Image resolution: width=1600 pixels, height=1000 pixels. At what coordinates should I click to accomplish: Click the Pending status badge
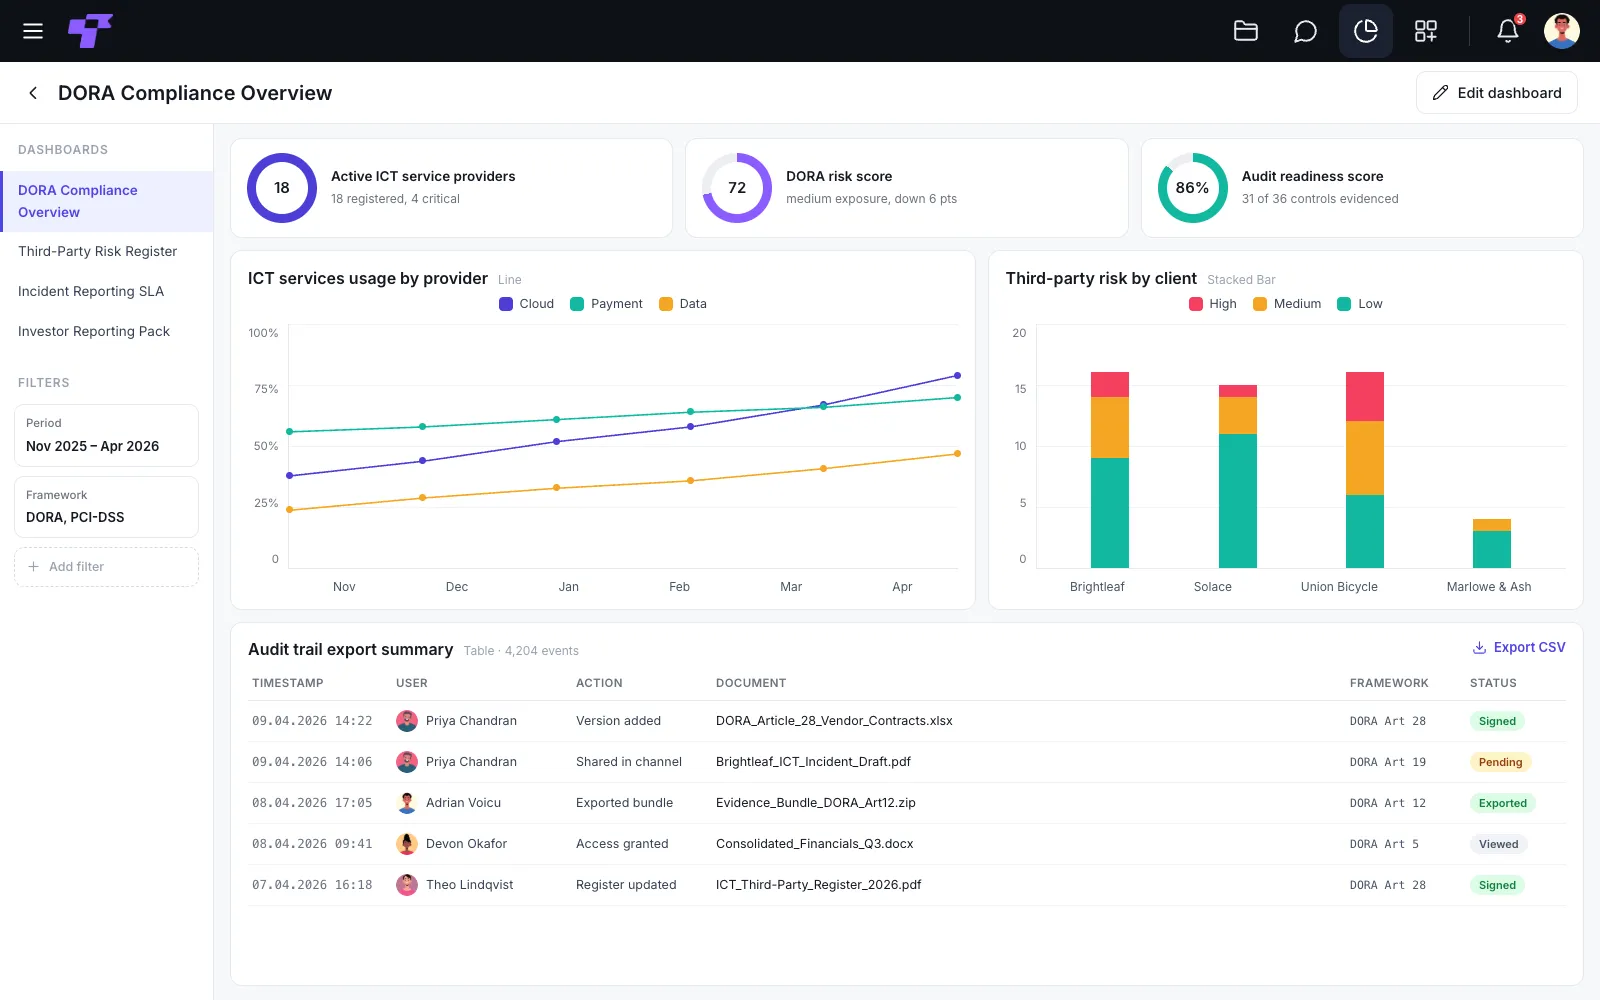point(1500,762)
